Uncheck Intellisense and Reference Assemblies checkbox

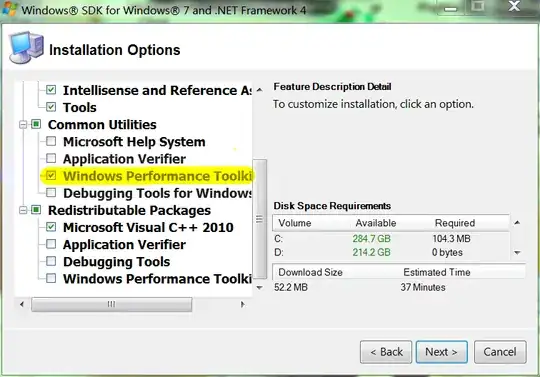[51, 90]
